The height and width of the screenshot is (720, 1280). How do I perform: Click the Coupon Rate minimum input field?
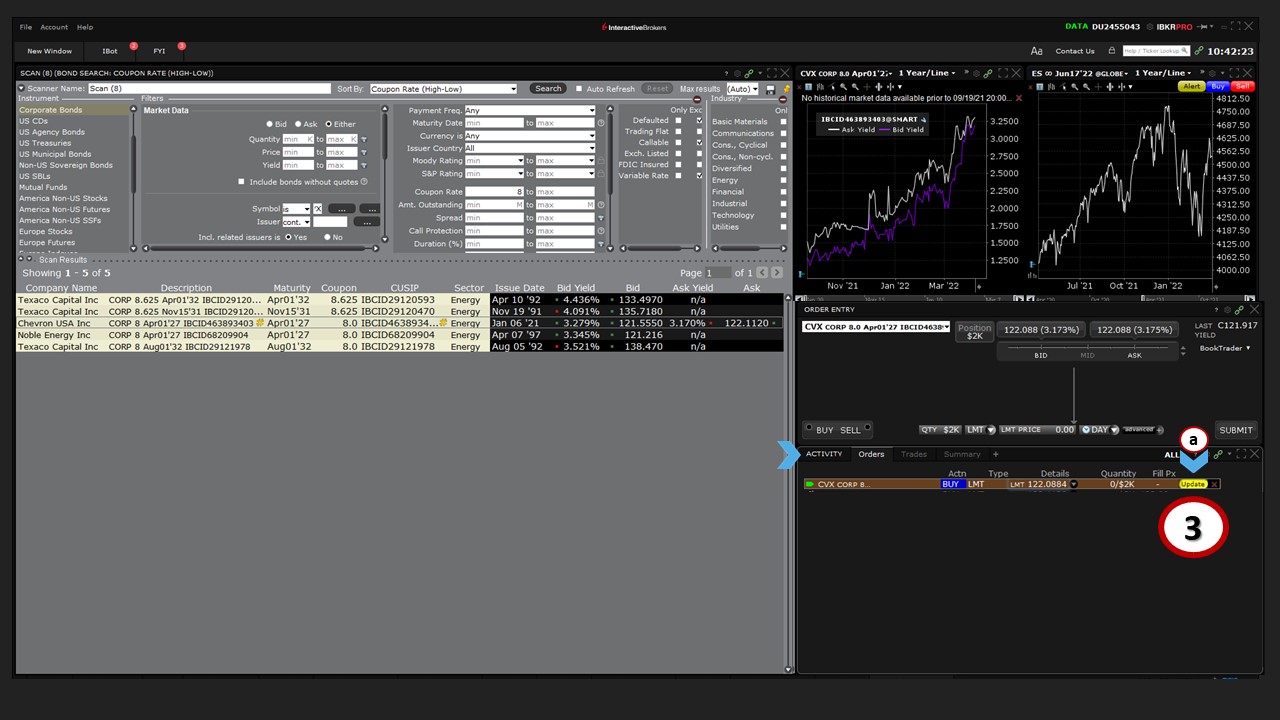[494, 192]
